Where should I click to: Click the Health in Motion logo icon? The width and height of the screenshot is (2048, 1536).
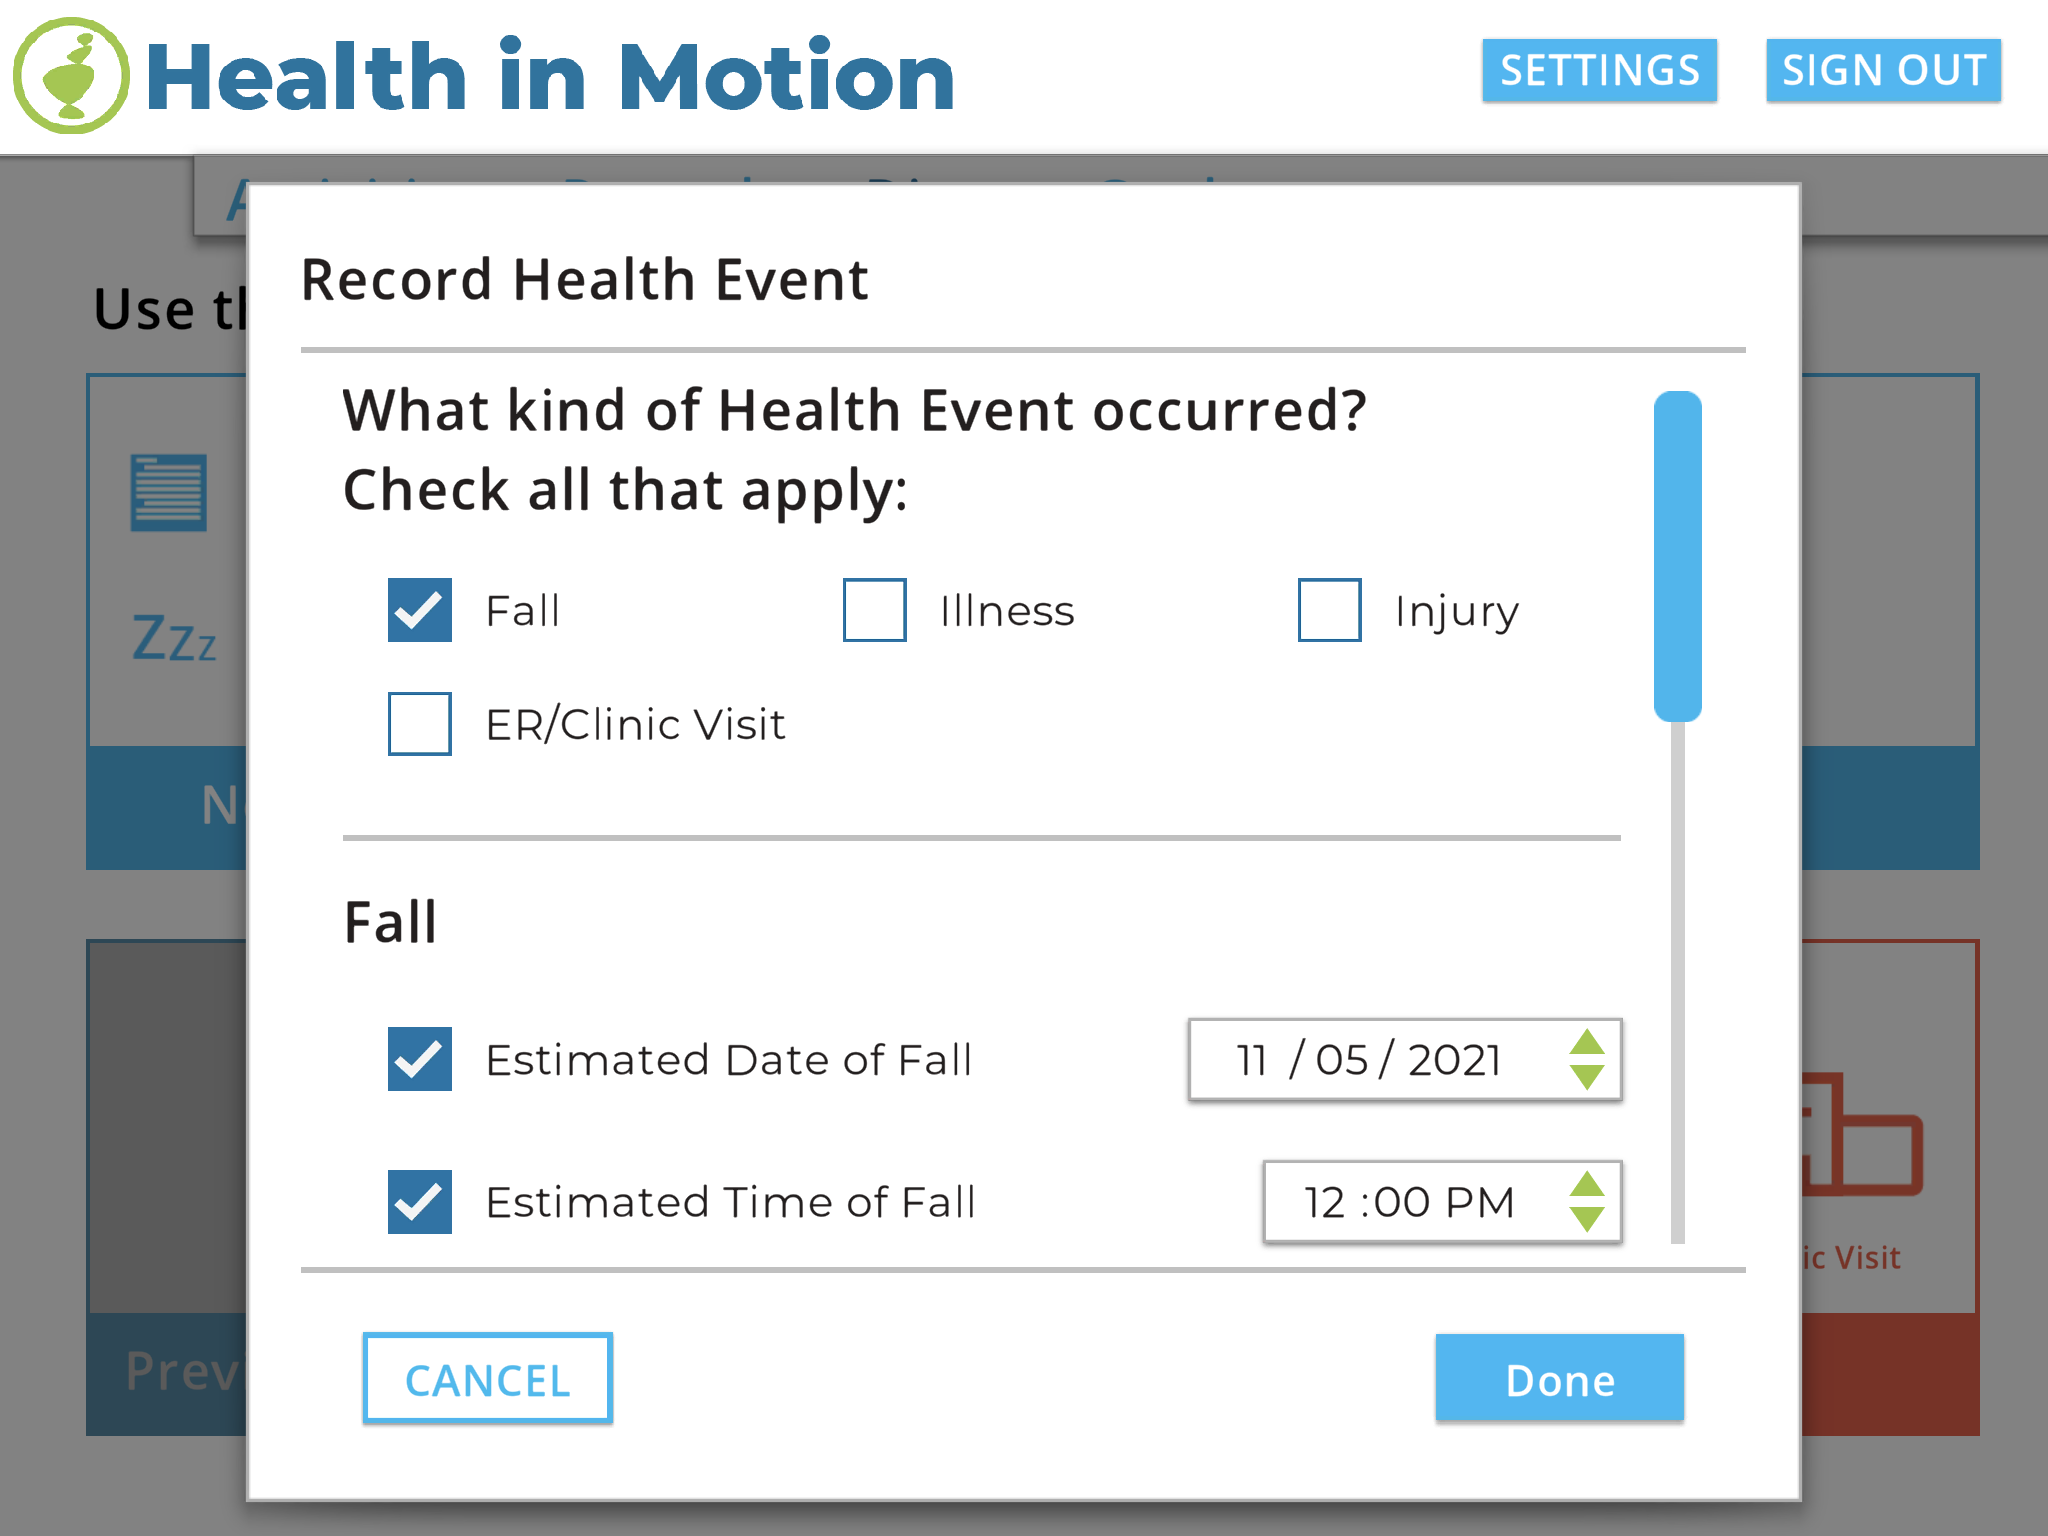71,76
